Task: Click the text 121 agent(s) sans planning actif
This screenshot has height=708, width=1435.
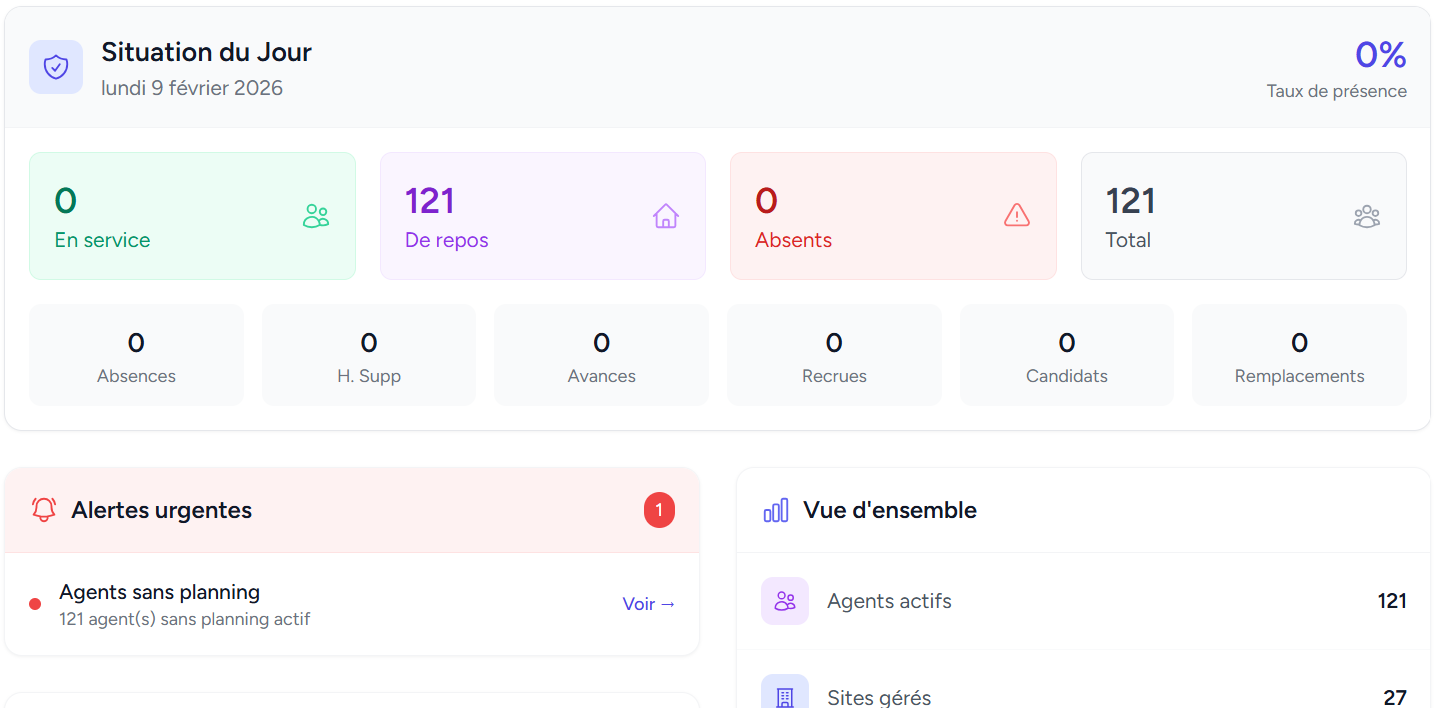Action: coord(185,619)
